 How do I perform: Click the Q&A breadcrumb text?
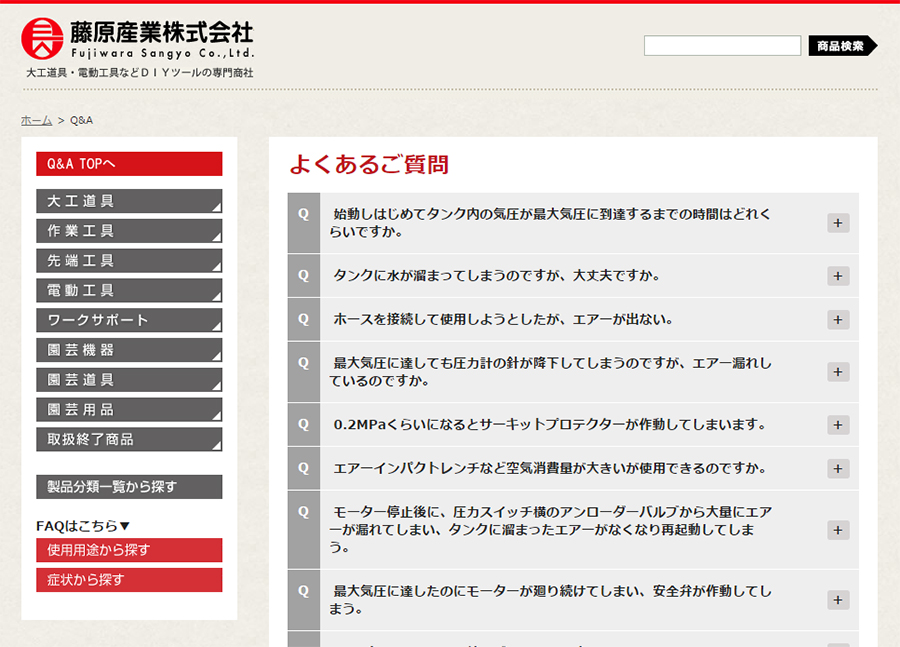tap(82, 120)
